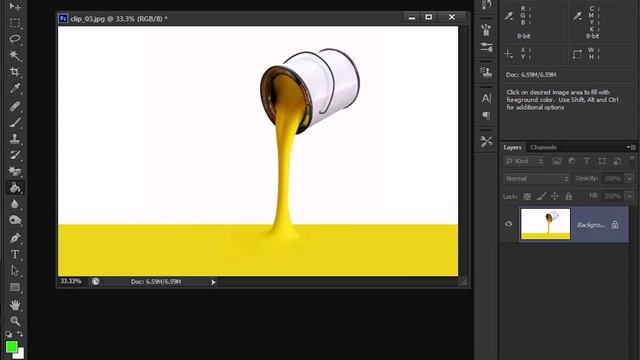Toggle lock all
This screenshot has width=640, height=360.
coord(569,196)
